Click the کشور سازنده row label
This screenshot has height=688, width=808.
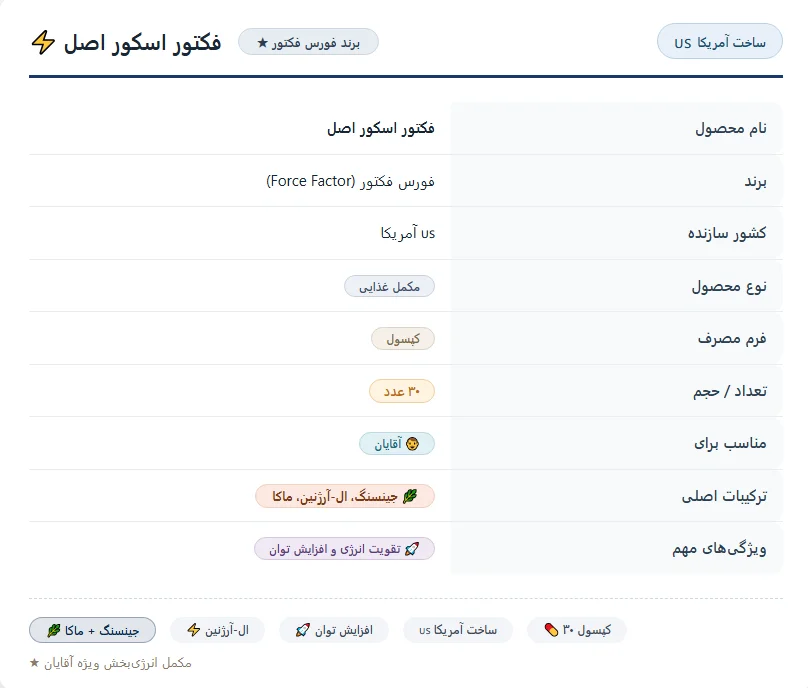coord(727,233)
